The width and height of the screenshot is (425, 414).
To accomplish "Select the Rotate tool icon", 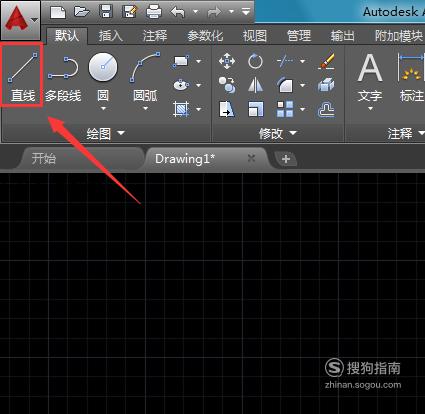I will click(x=255, y=61).
